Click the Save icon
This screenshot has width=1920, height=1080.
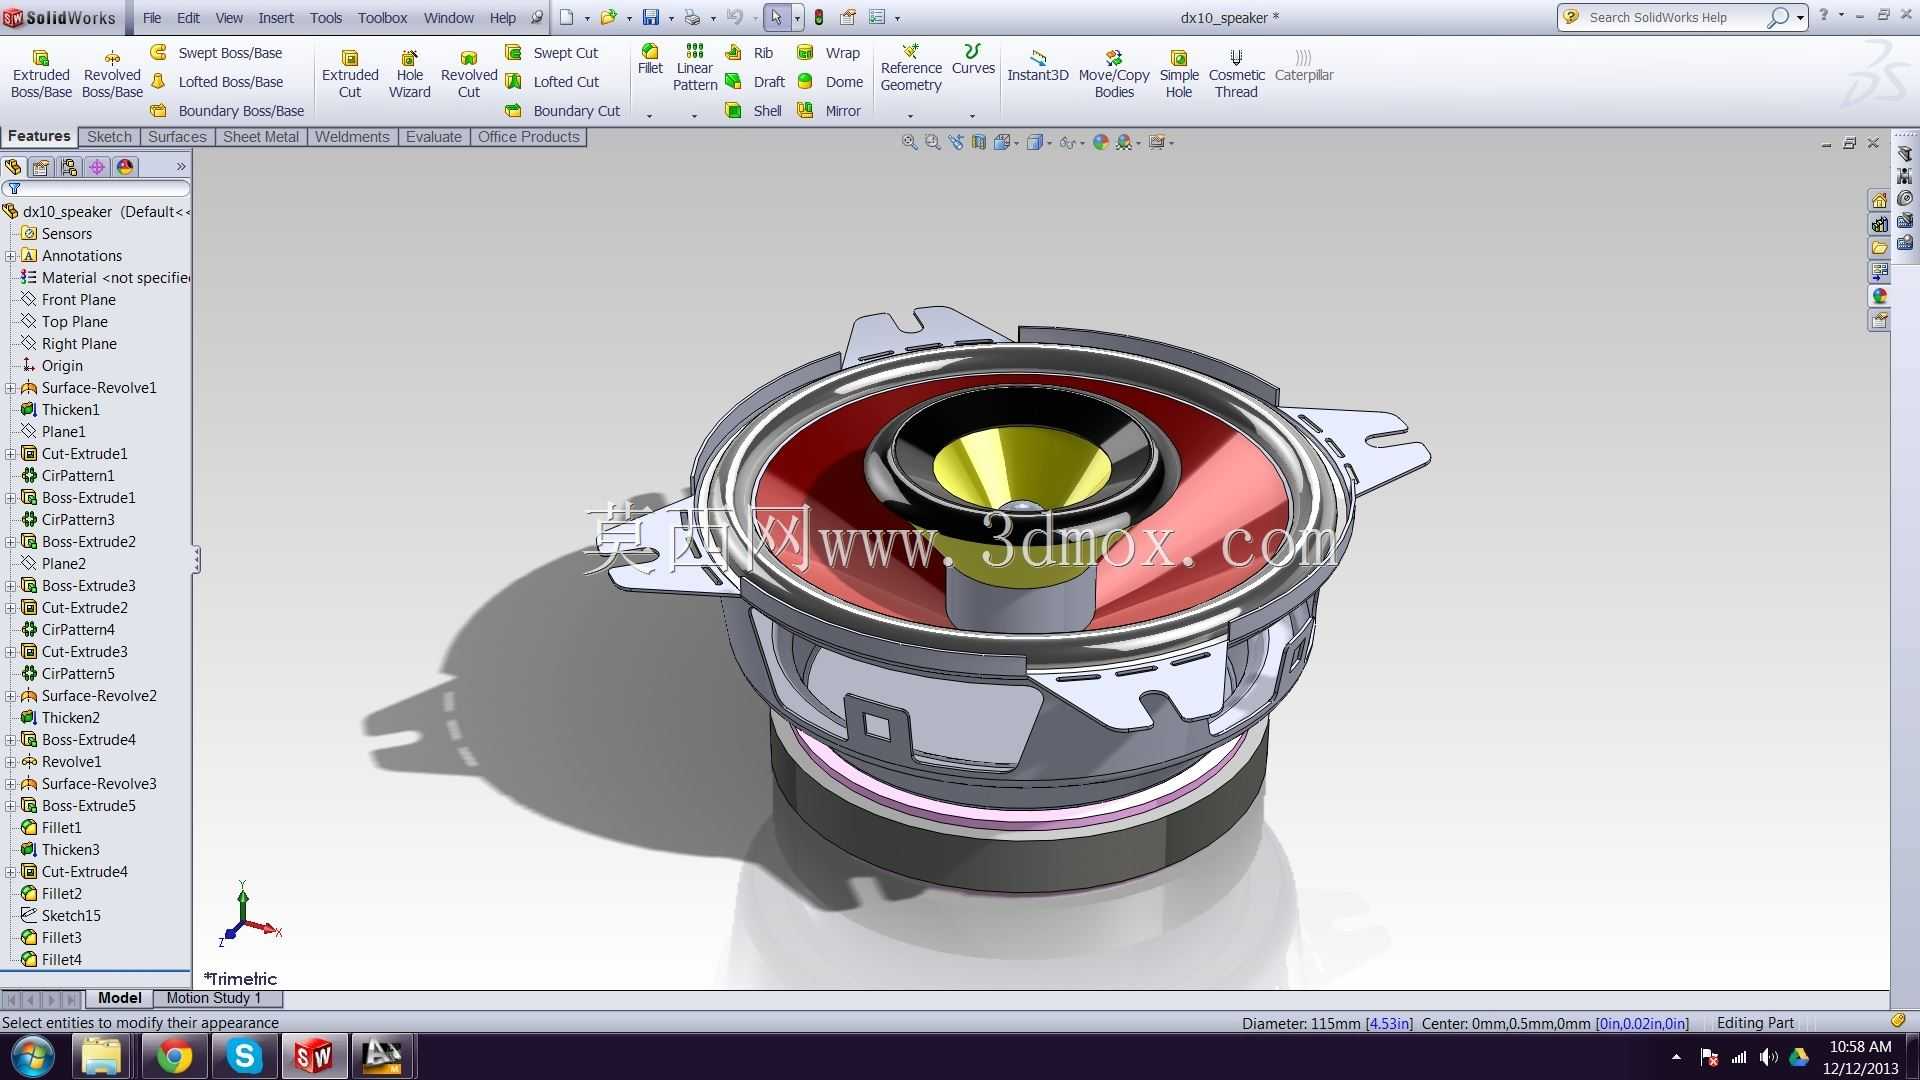(x=651, y=17)
